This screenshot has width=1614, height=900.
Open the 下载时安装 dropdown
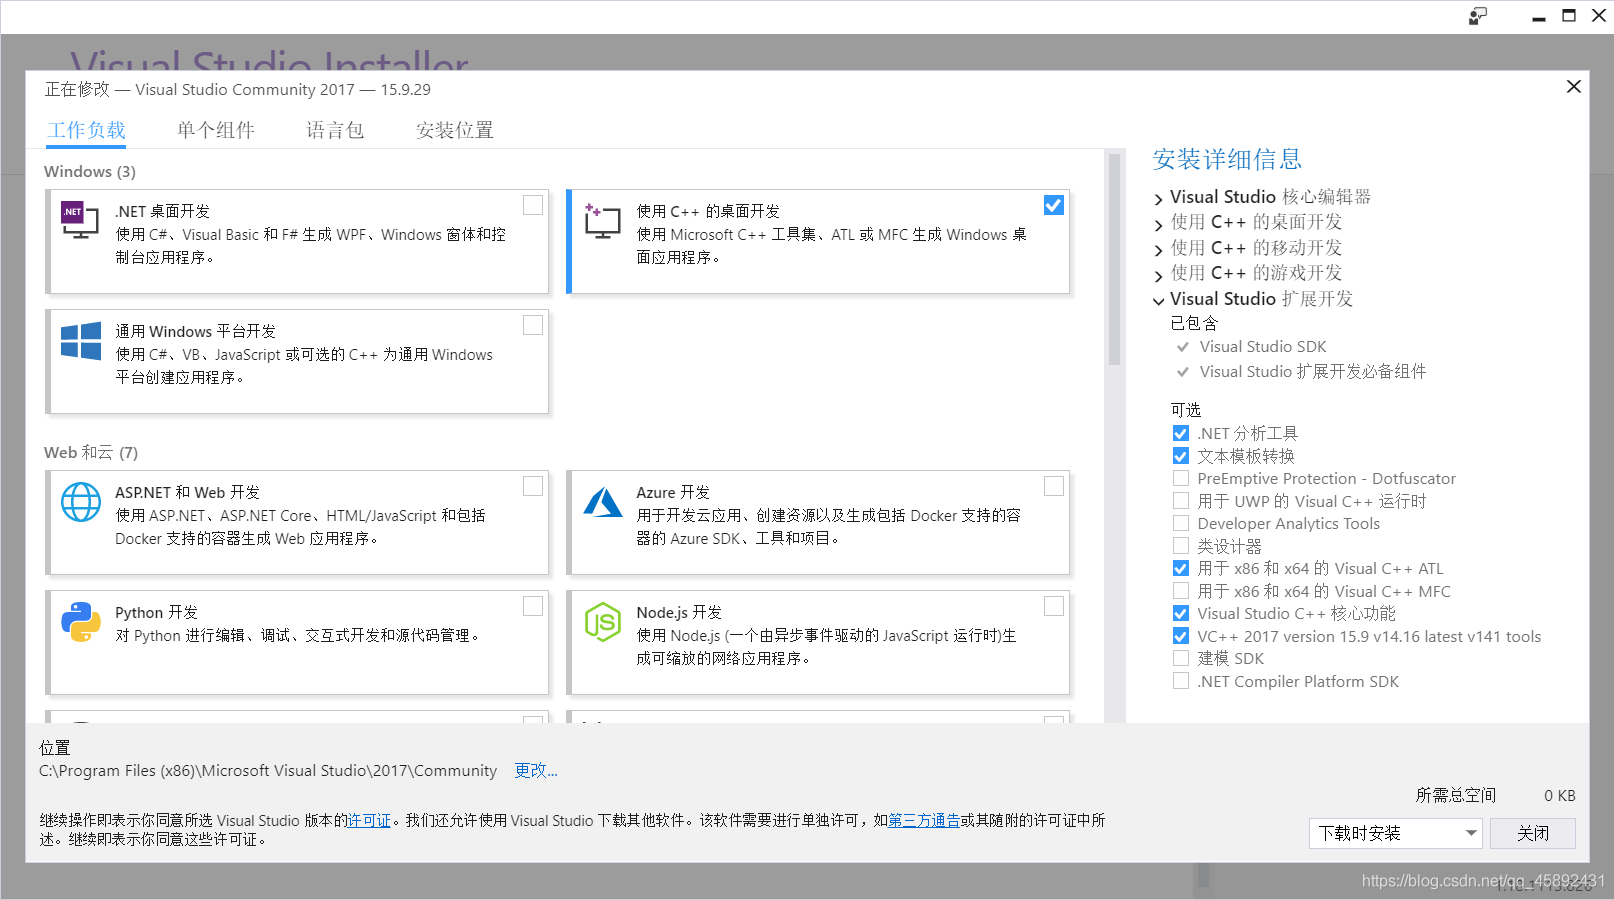point(1395,833)
